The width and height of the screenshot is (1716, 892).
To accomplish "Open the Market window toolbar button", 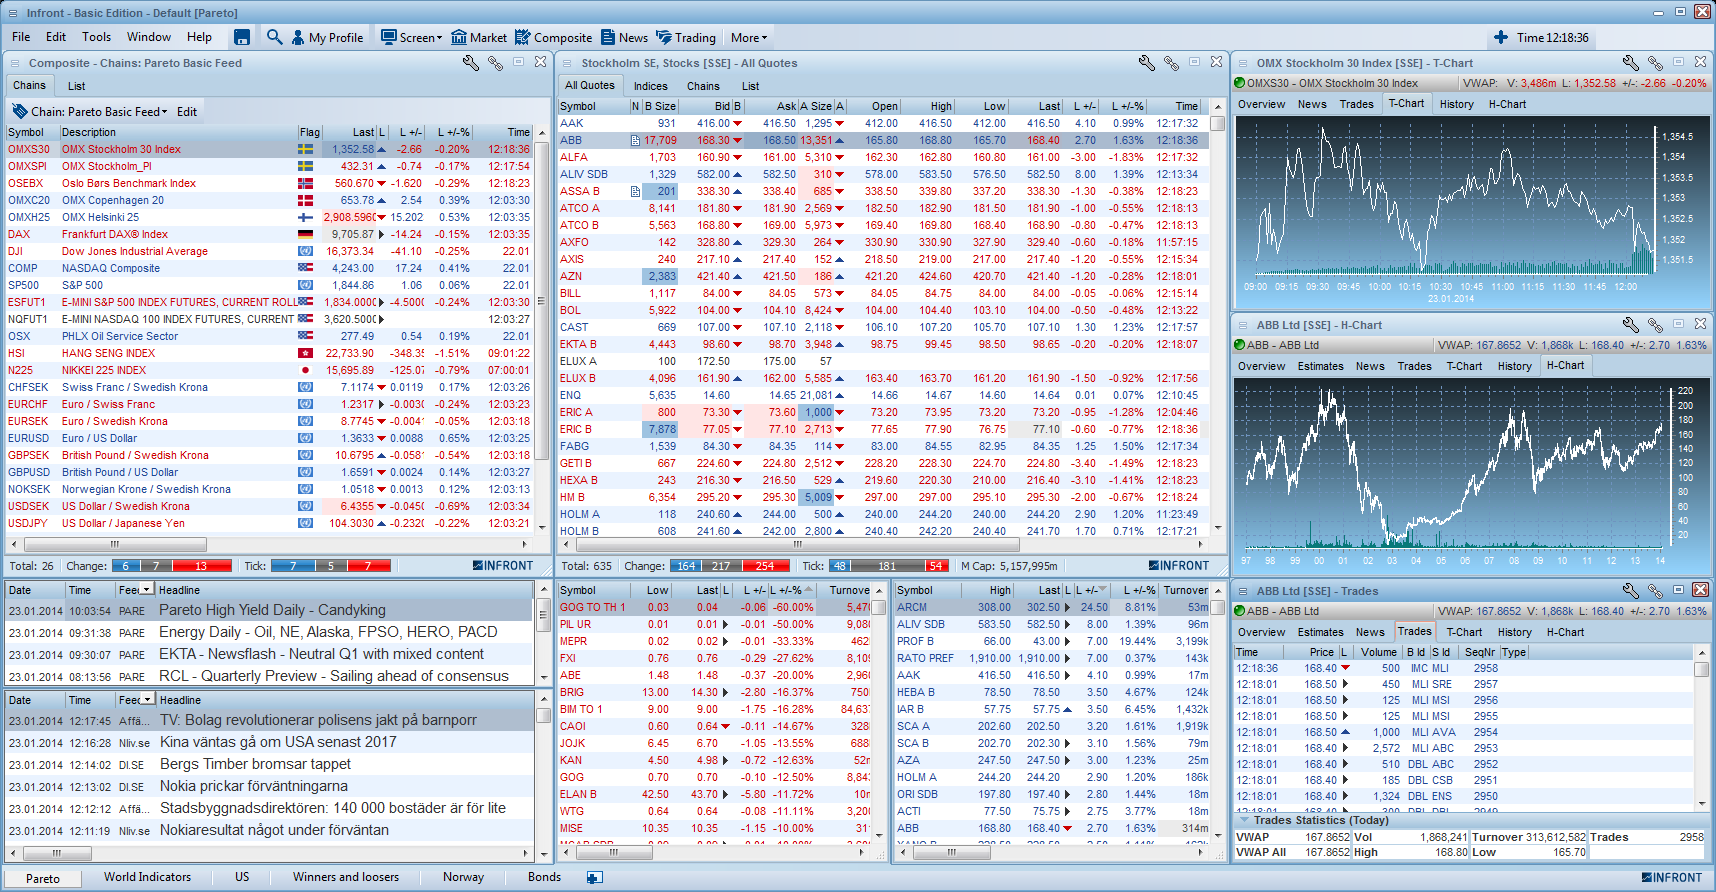I will [478, 37].
